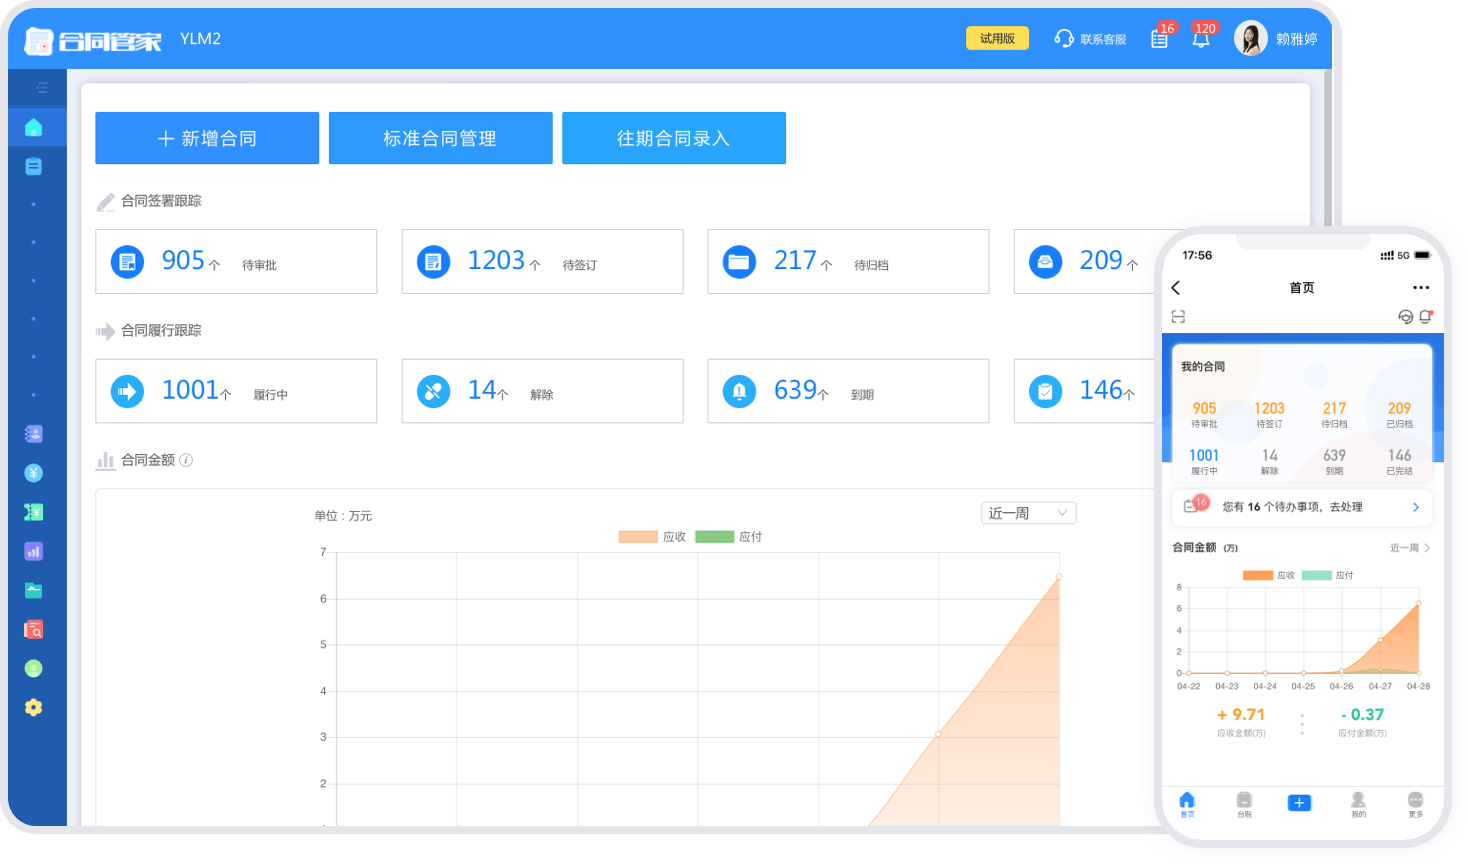Viewport: 1468px width, 864px height.
Task: Click the 往期合同录入 button
Action: point(674,138)
